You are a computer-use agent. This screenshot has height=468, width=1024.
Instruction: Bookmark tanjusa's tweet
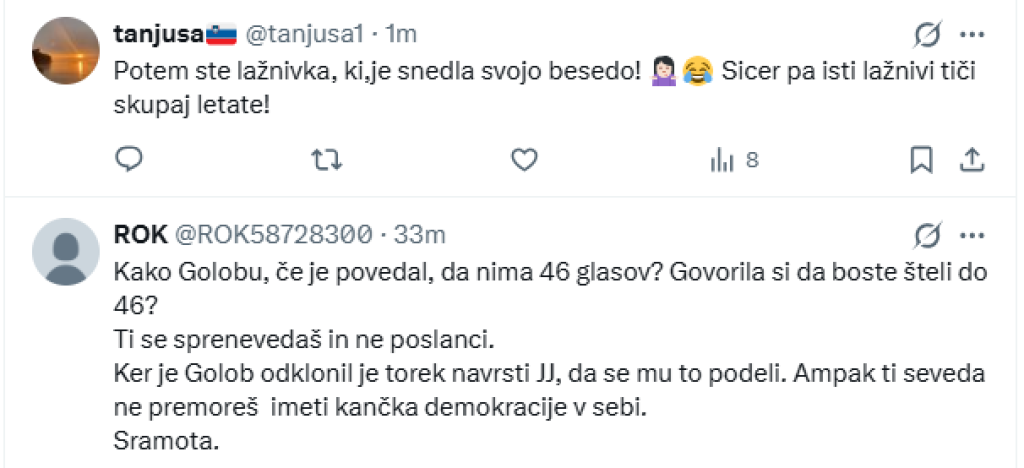(921, 159)
